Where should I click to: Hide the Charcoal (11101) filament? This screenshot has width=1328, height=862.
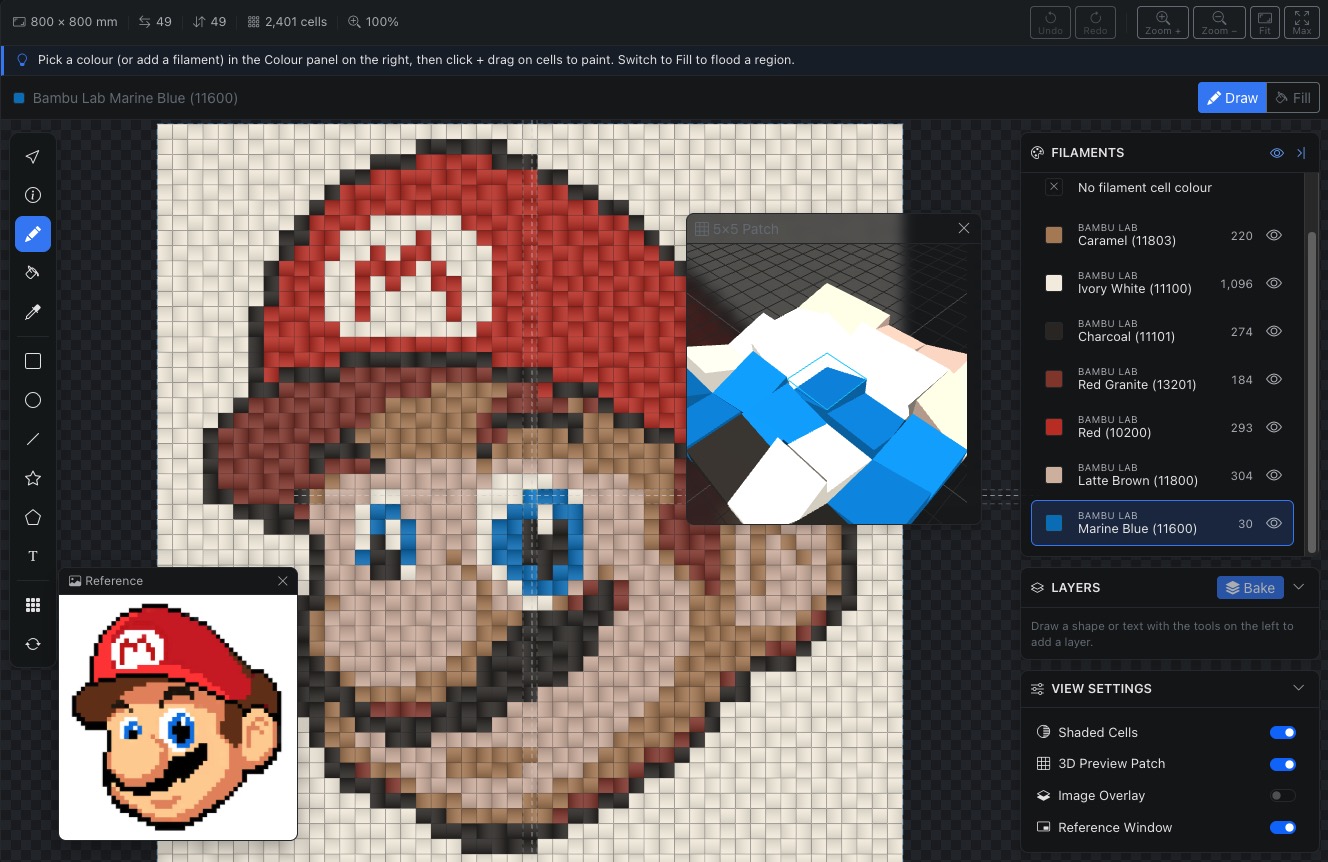[1274, 331]
